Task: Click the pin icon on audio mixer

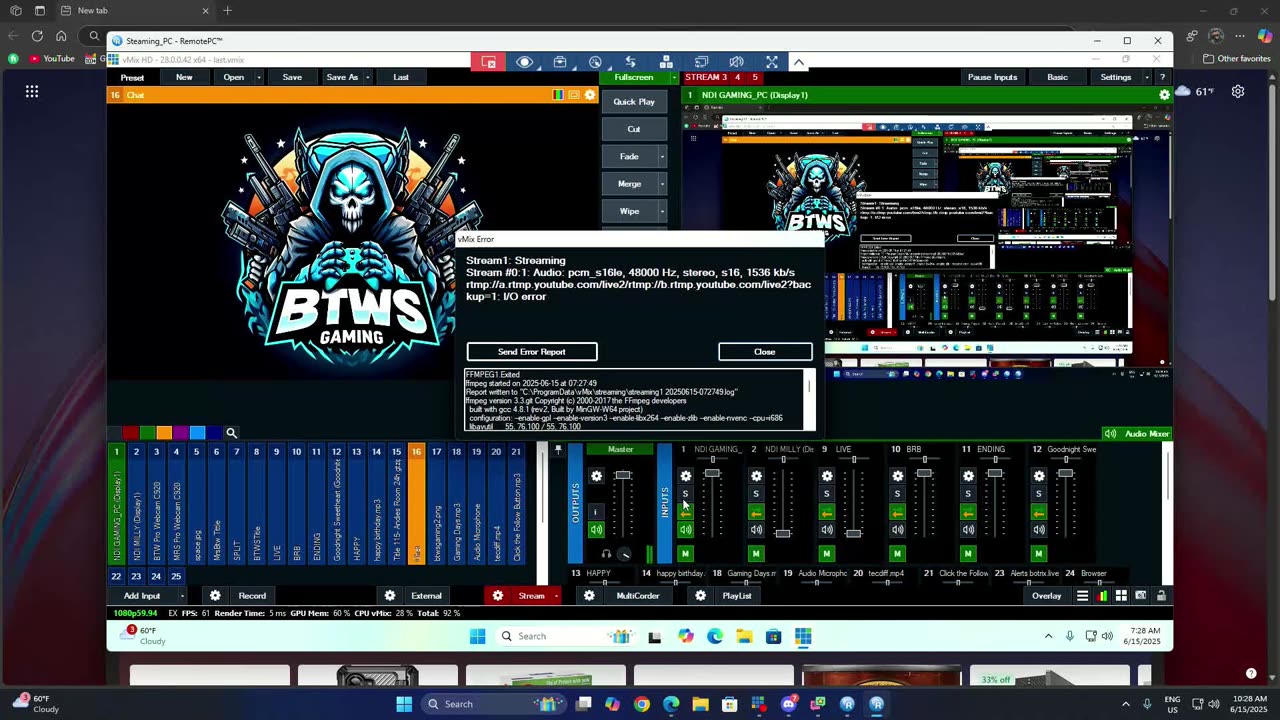Action: point(558,449)
